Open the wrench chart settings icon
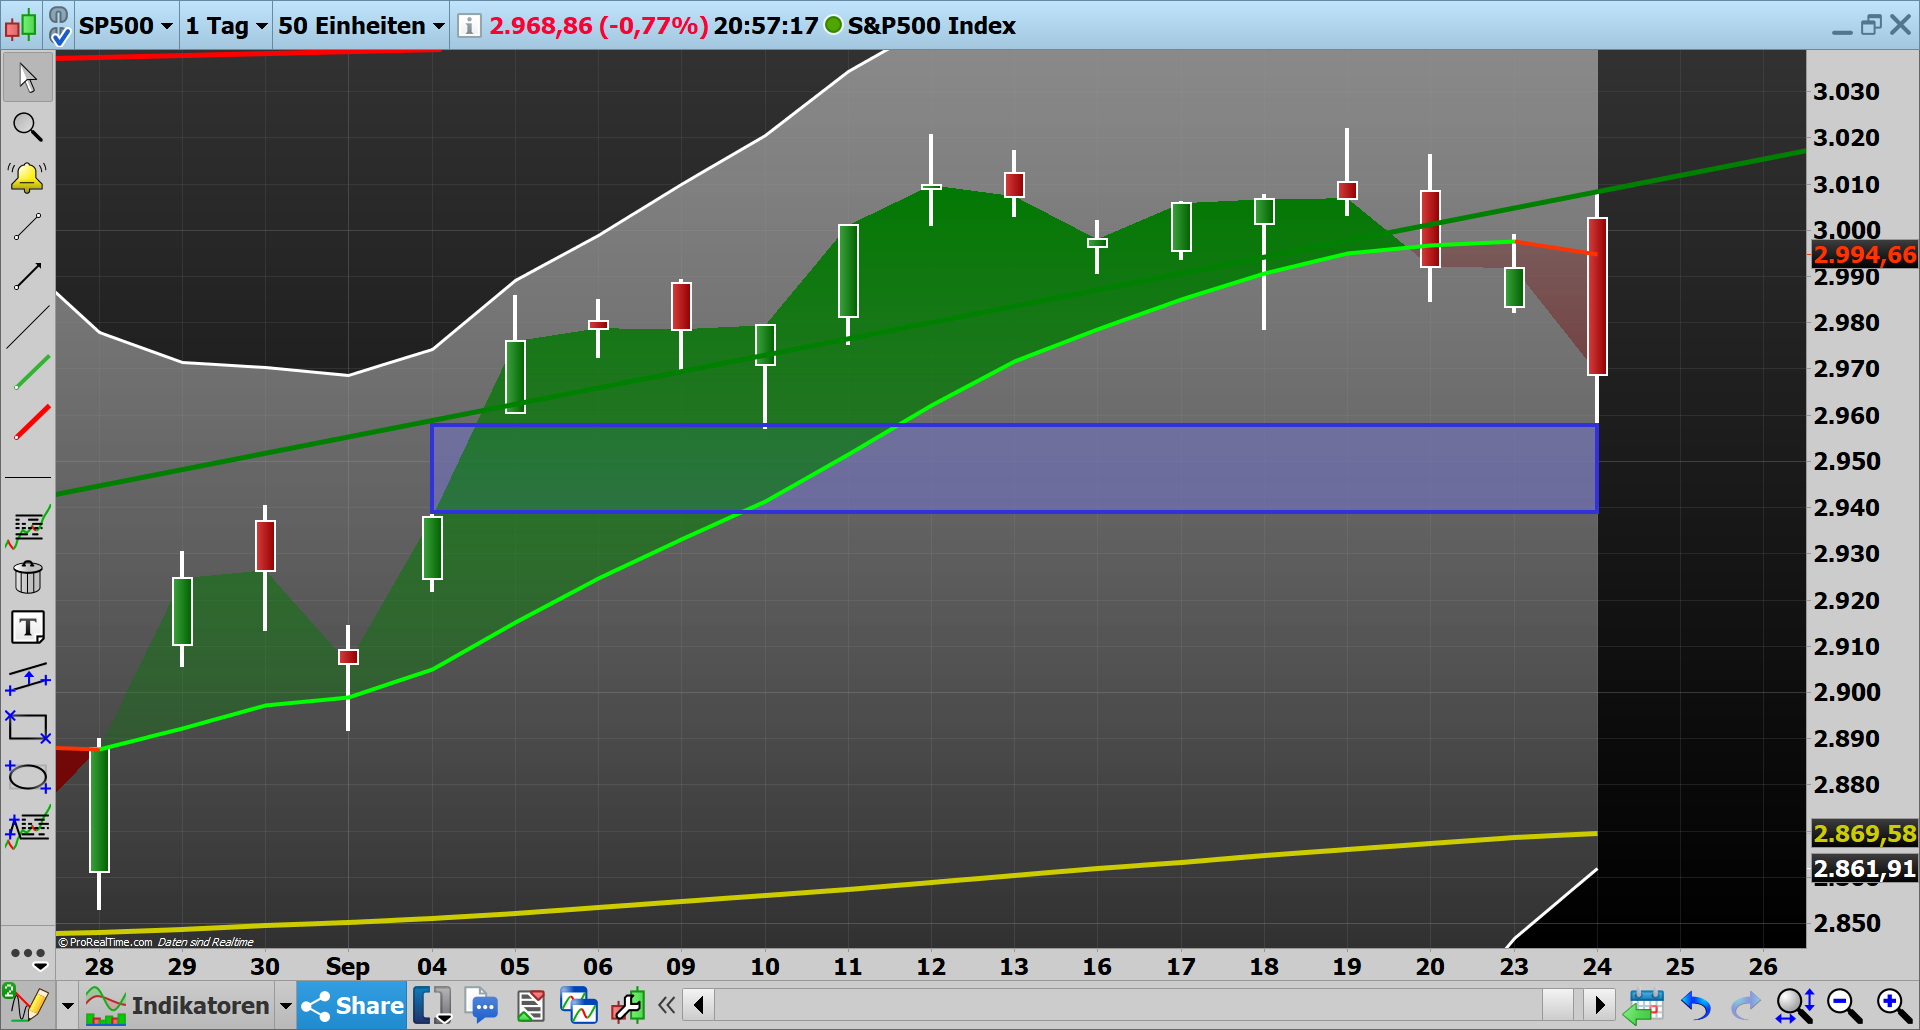Screen dimensions: 1920x1030 (x=628, y=1006)
